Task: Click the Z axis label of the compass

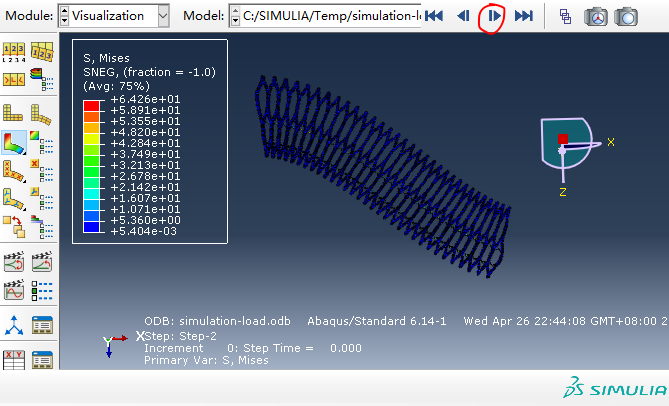Action: 563,192
